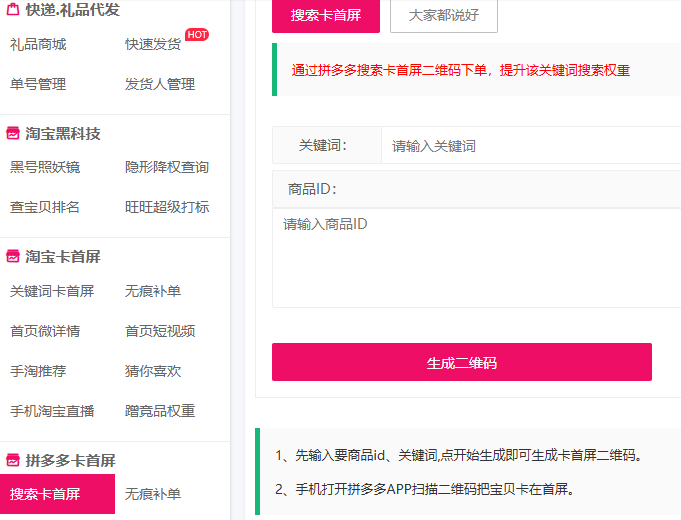Click the 拼多多卡首屏 section heading
Screen dimensions: 681x520
click(70, 460)
